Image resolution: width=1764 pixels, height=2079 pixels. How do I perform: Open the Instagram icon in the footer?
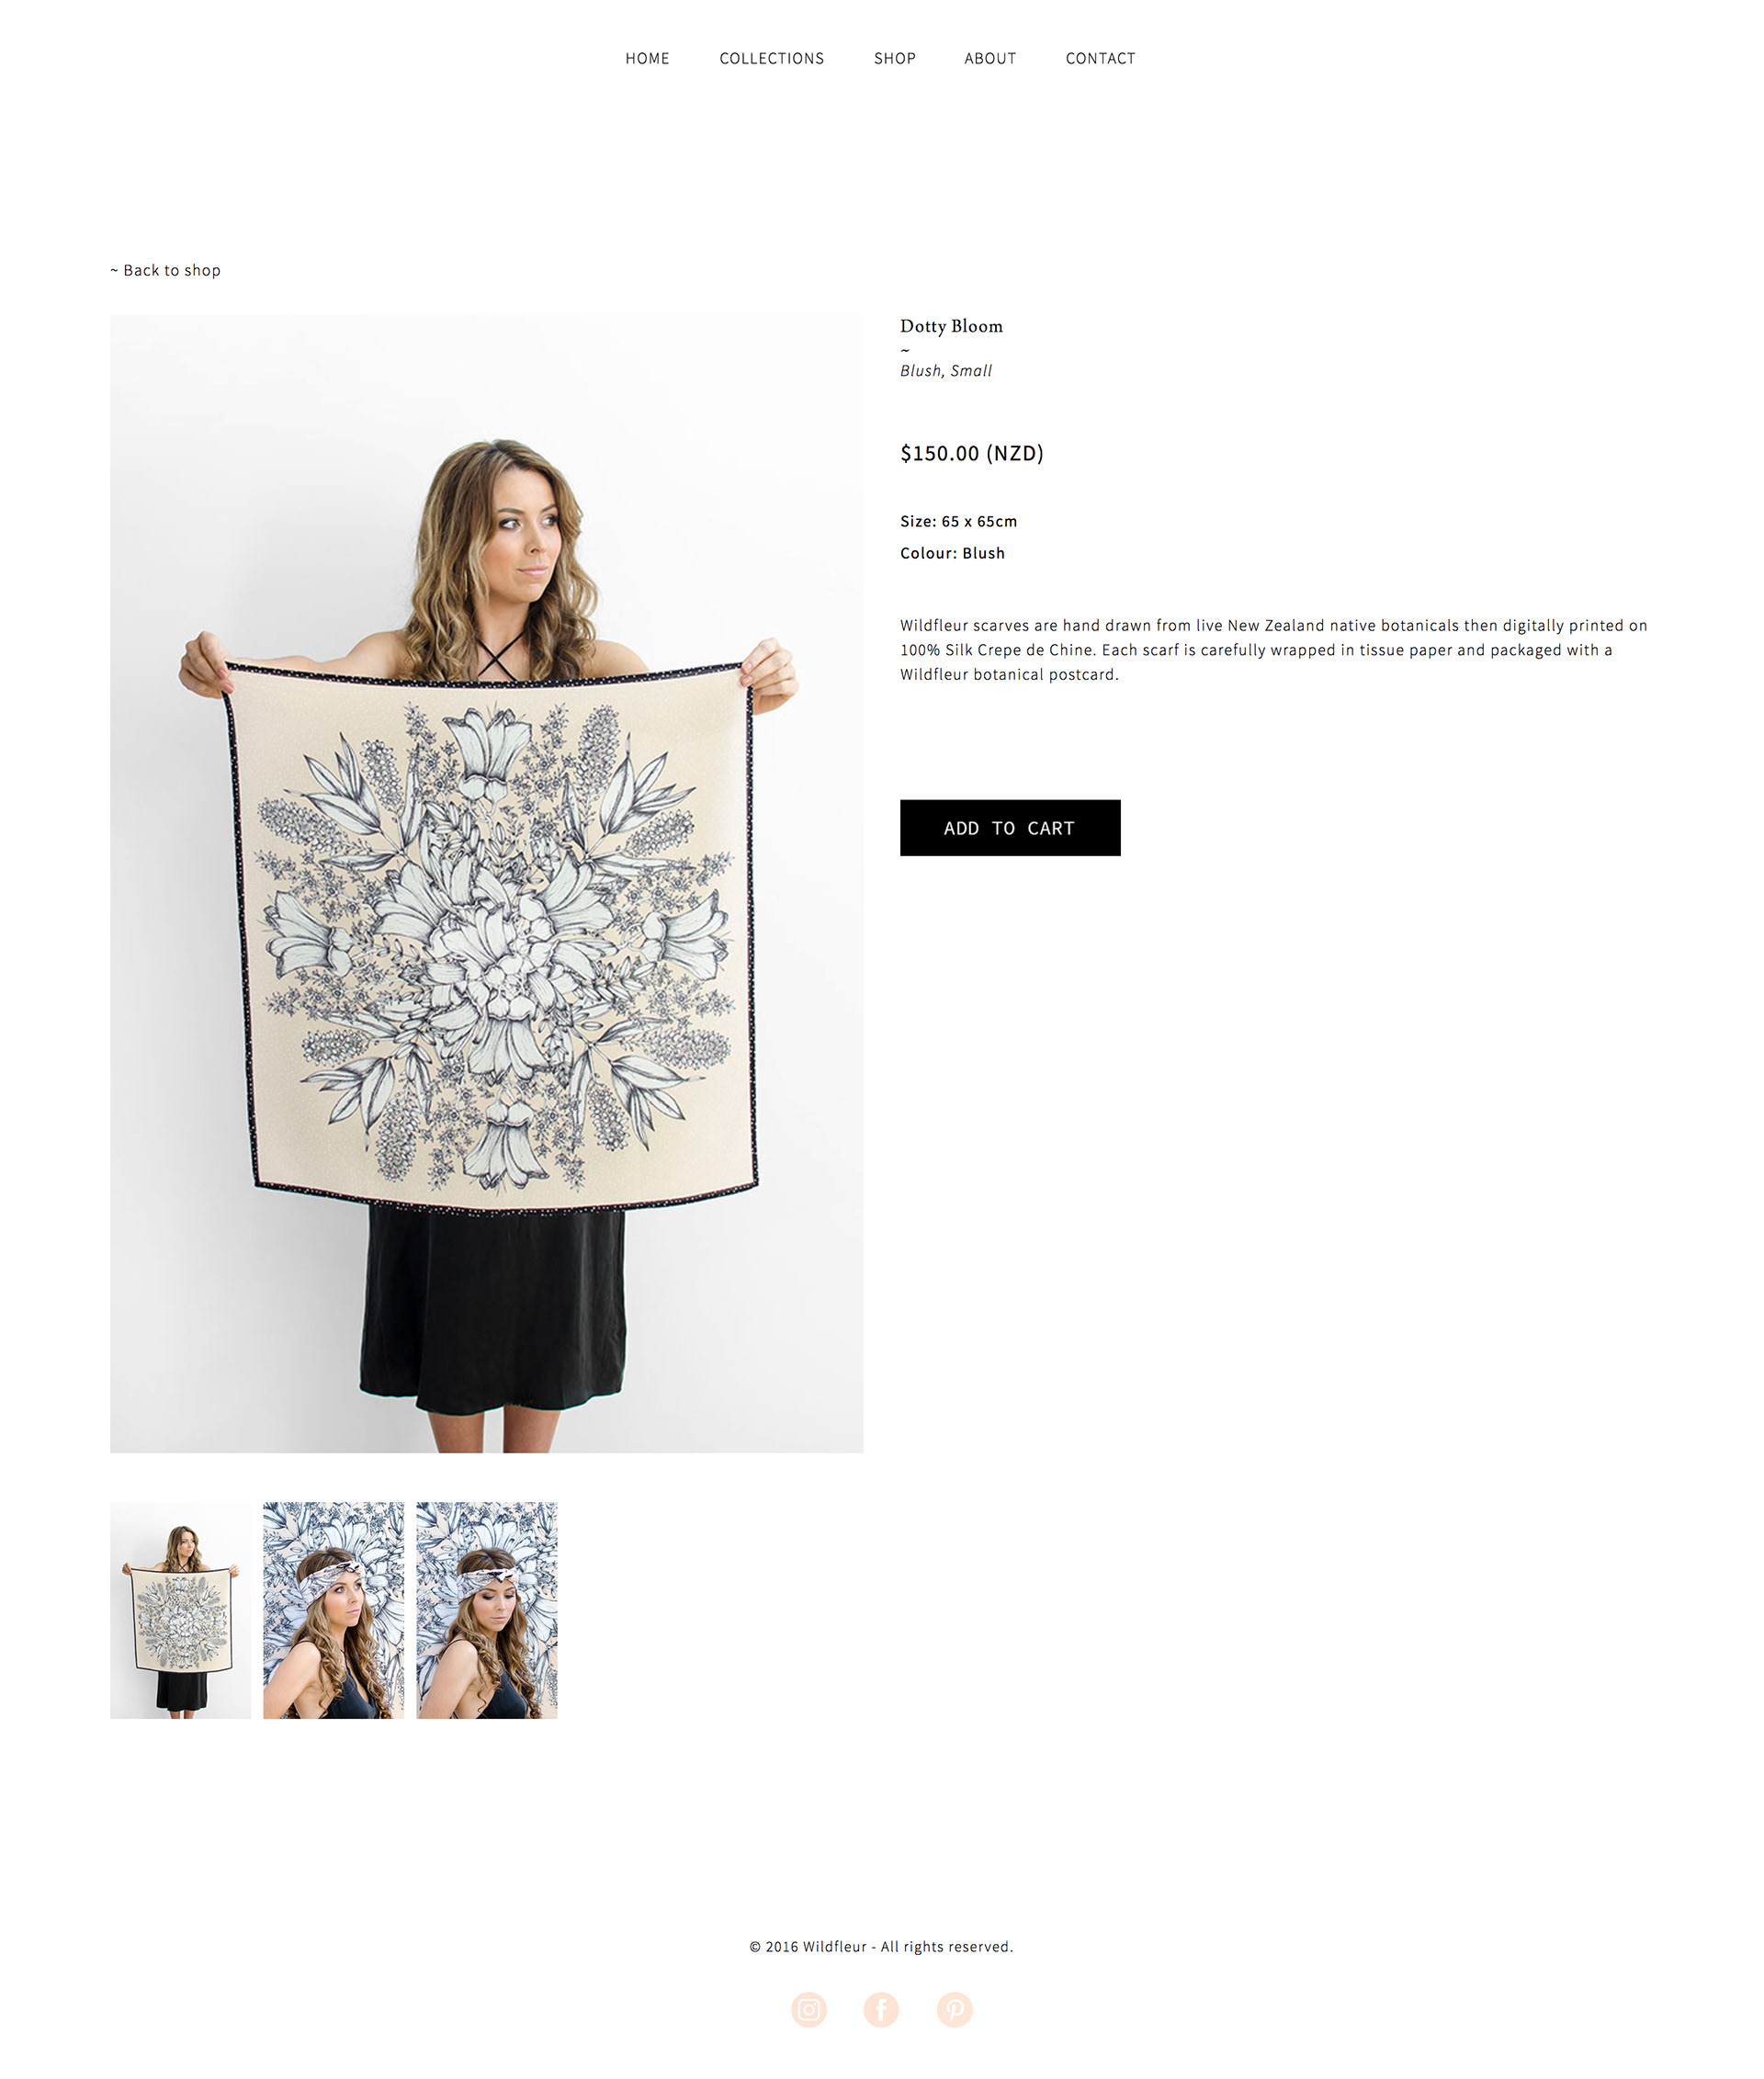pyautogui.click(x=808, y=2009)
